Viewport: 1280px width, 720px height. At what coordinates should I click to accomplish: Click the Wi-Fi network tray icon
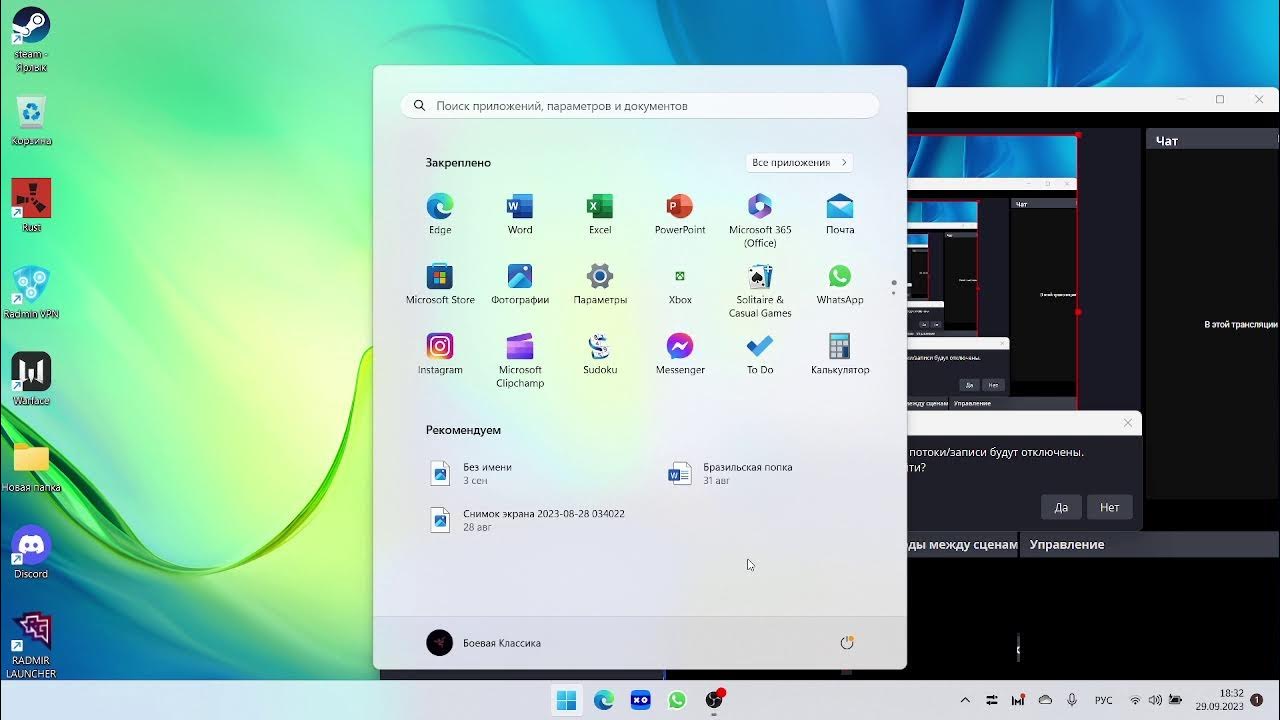tap(1135, 700)
